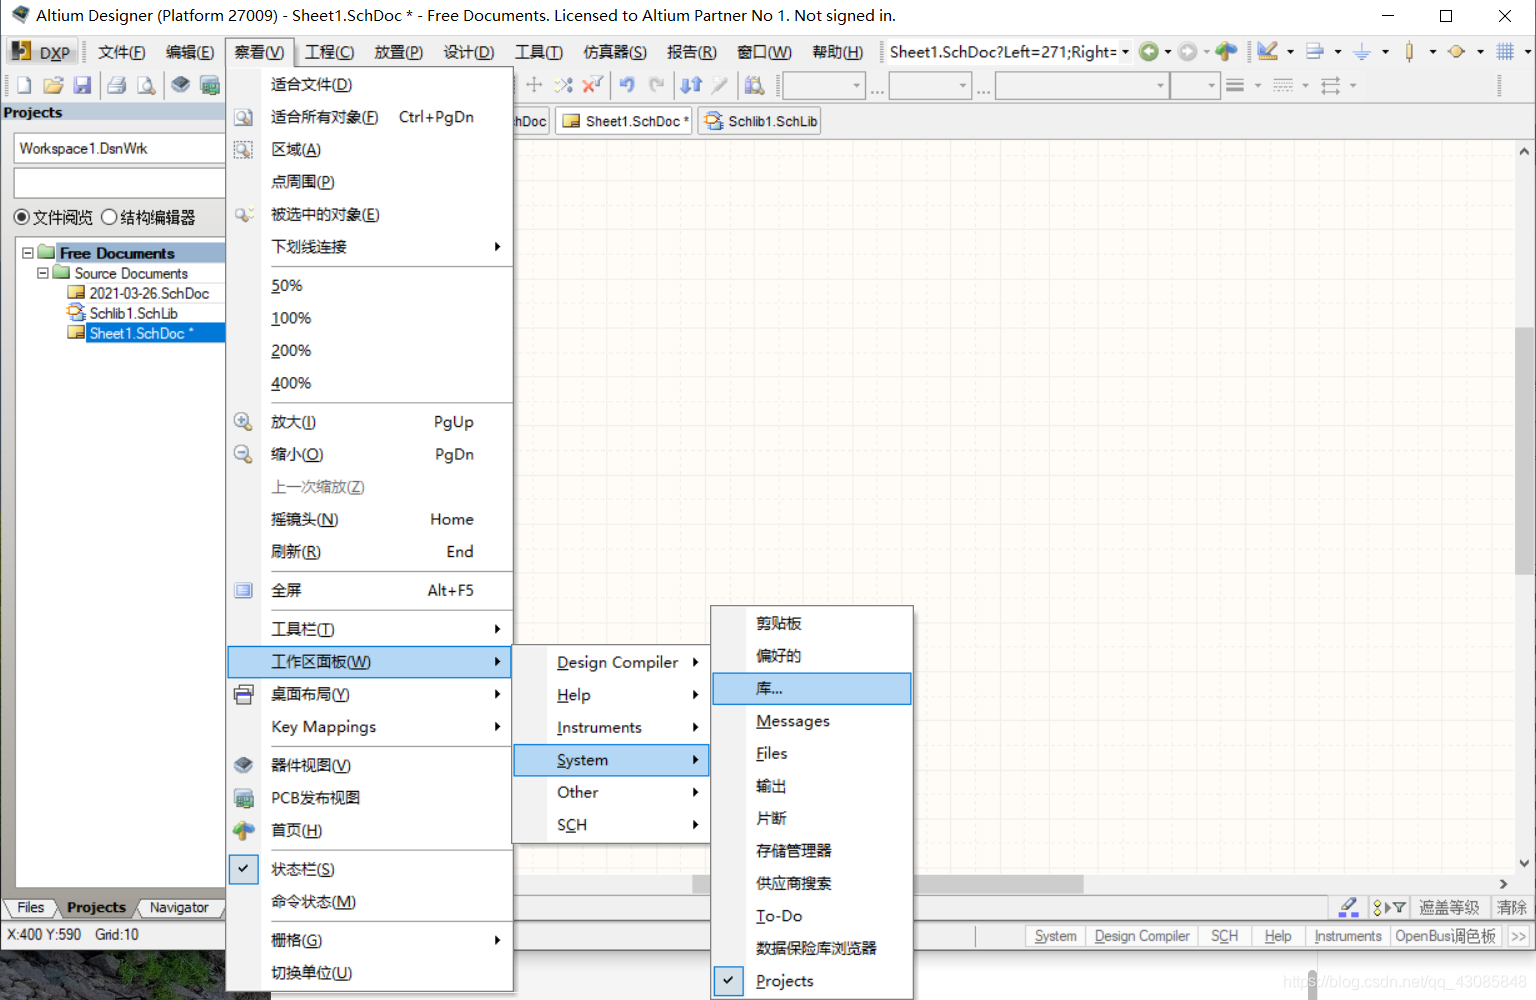Select the 文件阅览 radio button

click(x=21, y=217)
